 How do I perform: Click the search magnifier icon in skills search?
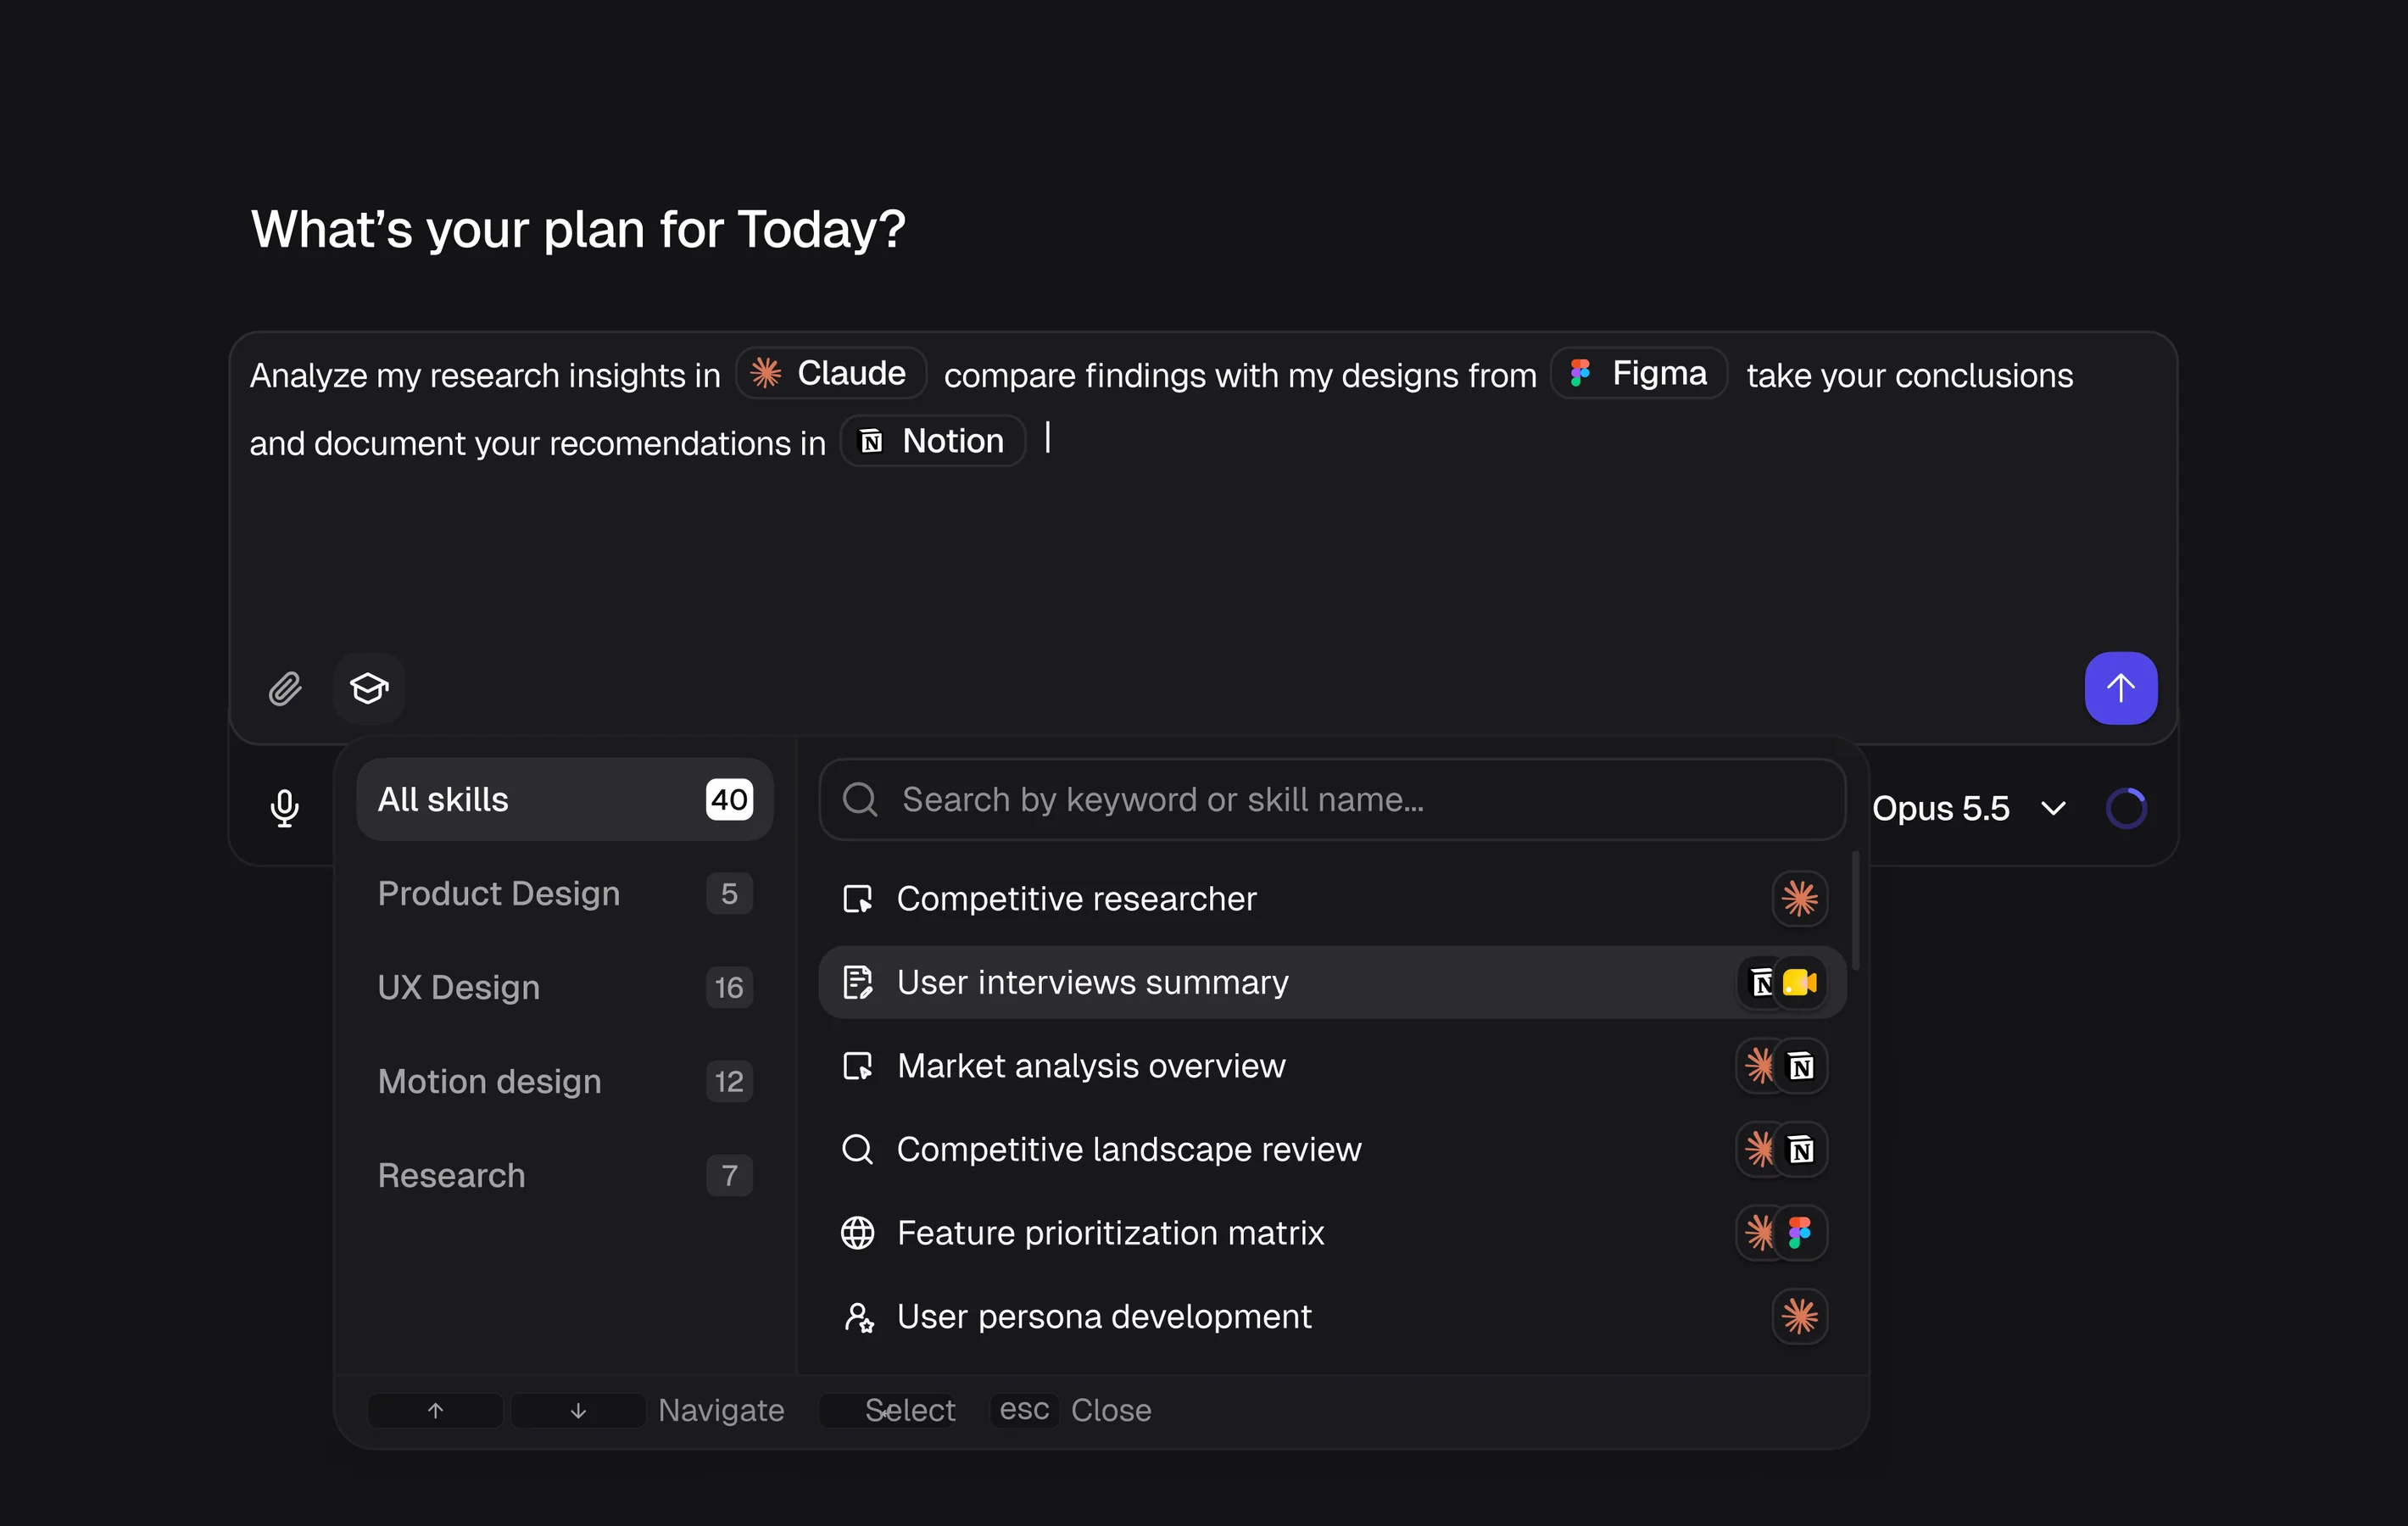[860, 799]
